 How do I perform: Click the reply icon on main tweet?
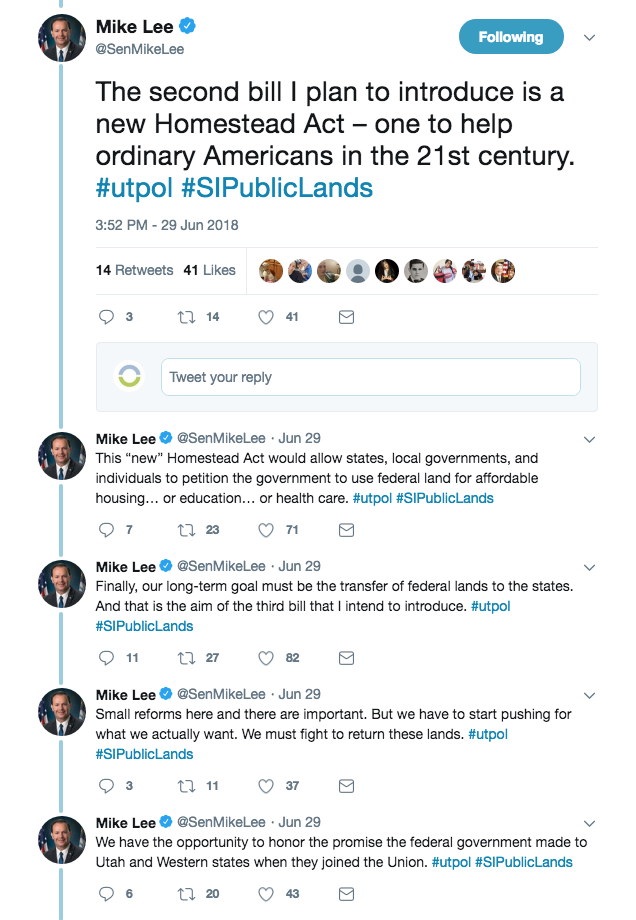(106, 317)
